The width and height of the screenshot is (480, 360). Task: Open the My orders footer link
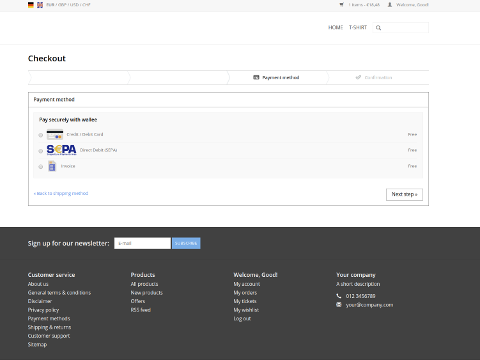coord(245,293)
